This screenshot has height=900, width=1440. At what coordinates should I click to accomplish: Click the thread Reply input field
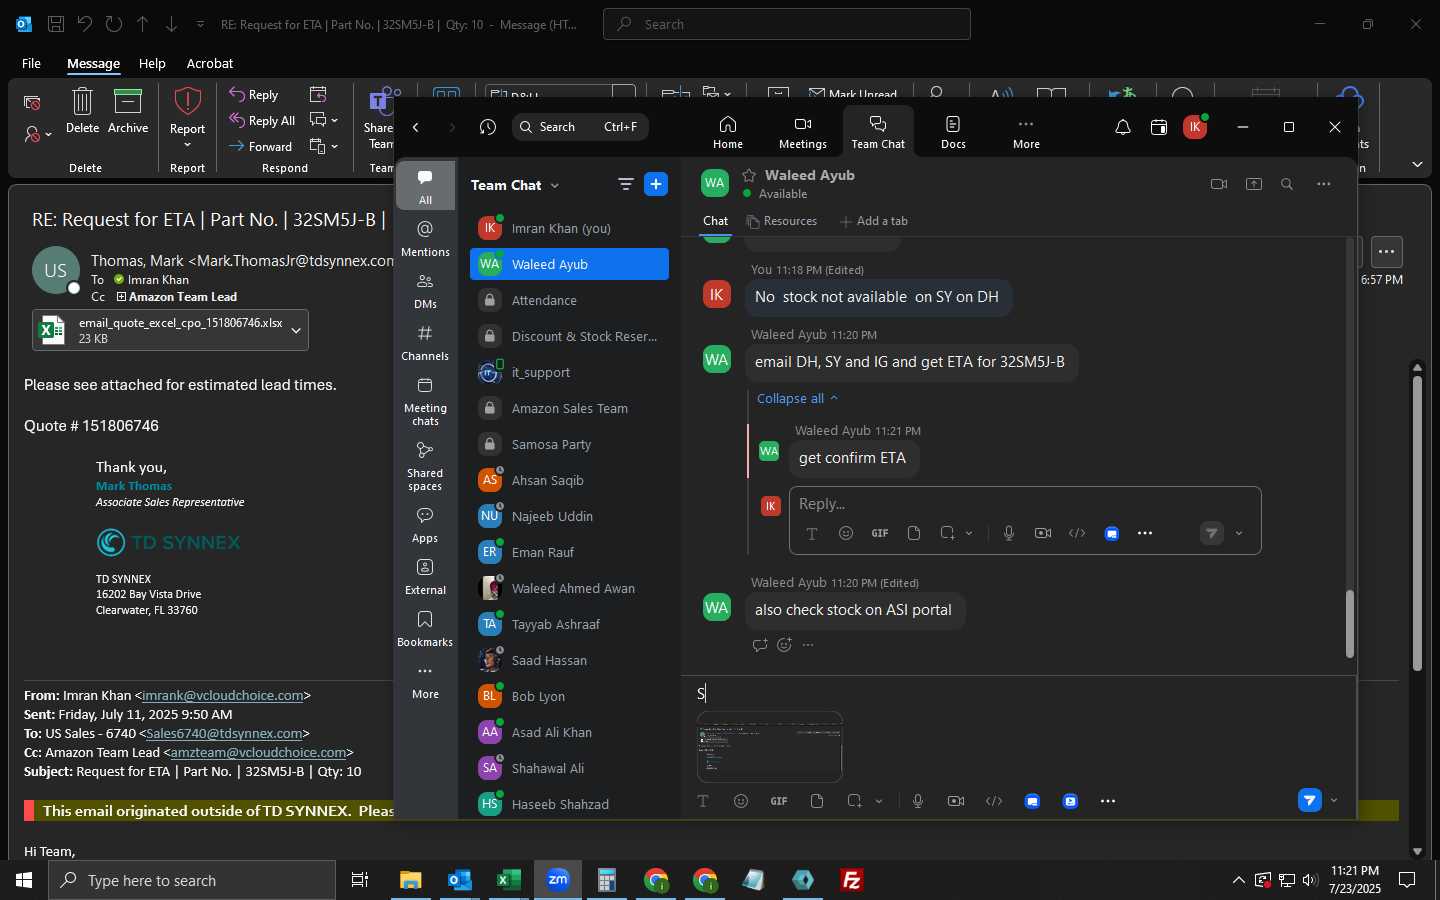coord(1024,504)
